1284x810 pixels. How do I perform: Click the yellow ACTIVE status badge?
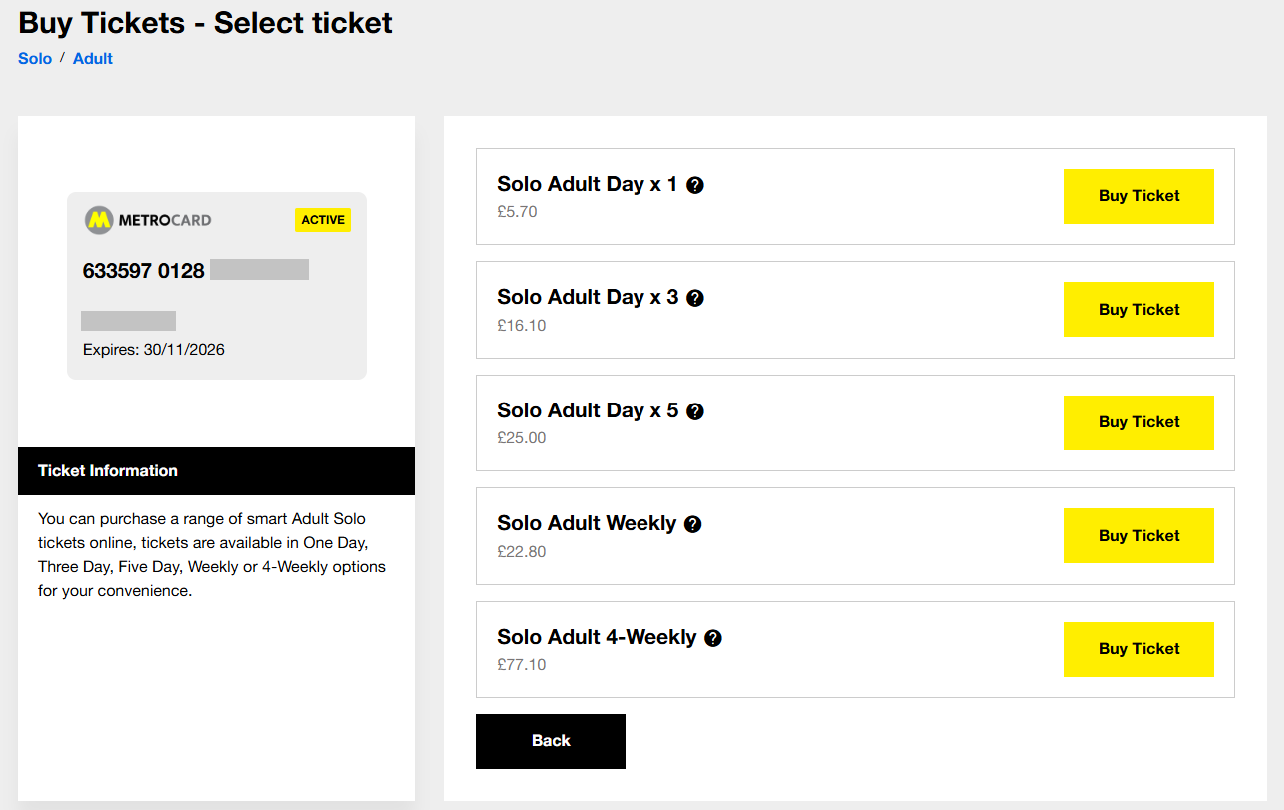(323, 220)
